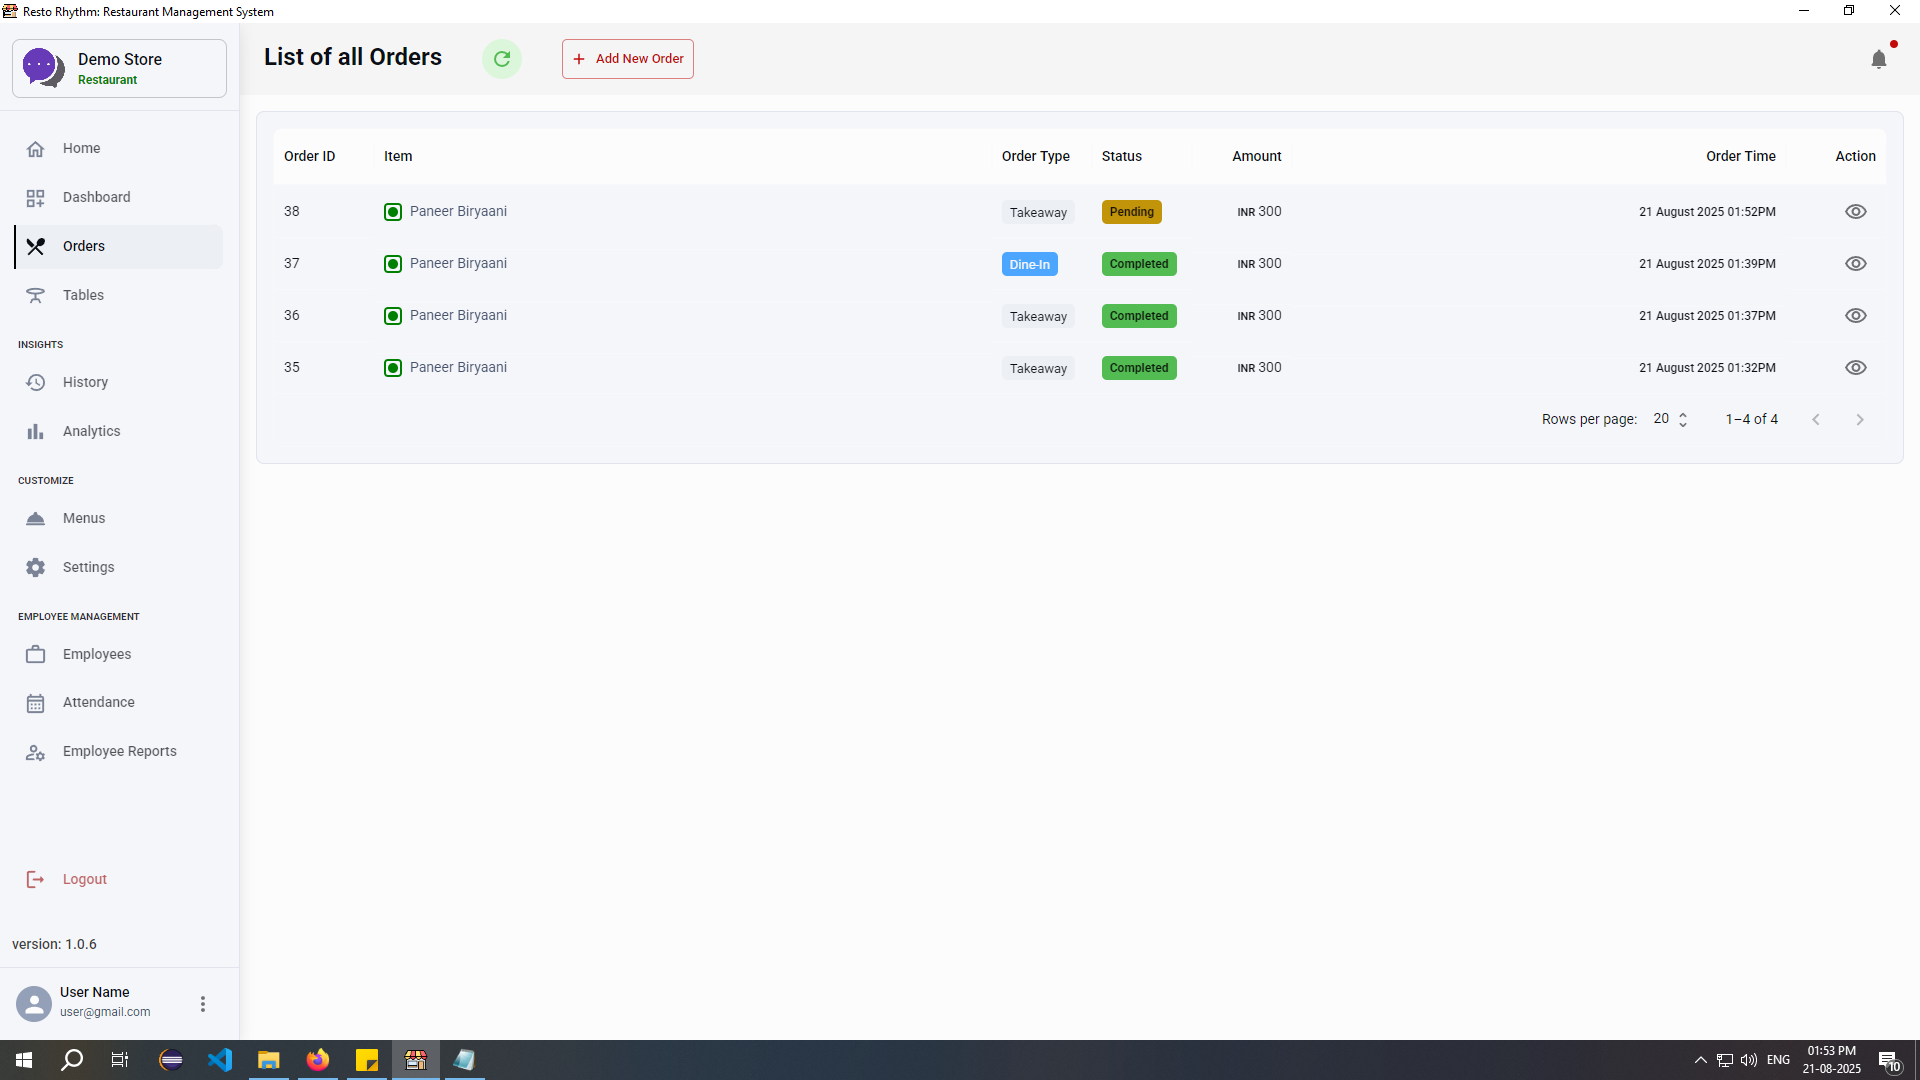View details of order 38 via eye icon
Screen dimensions: 1920x1080
pyautogui.click(x=1857, y=211)
